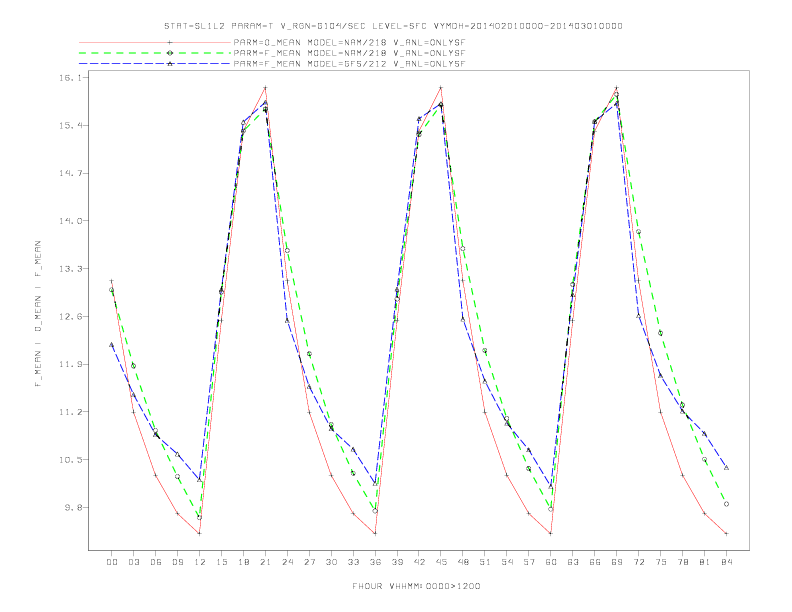The image size is (792, 612).
Task: Click the x-axis hour label 69
Action: 616,562
